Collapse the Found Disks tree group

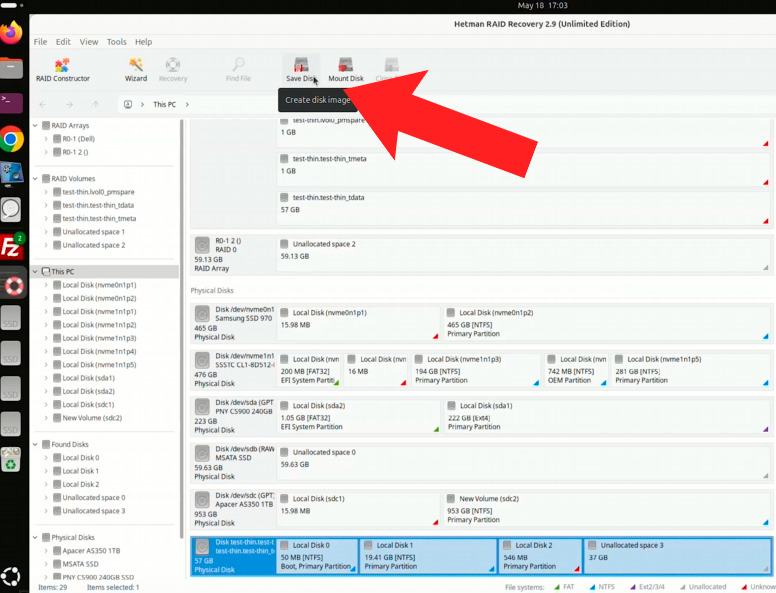[x=35, y=445]
